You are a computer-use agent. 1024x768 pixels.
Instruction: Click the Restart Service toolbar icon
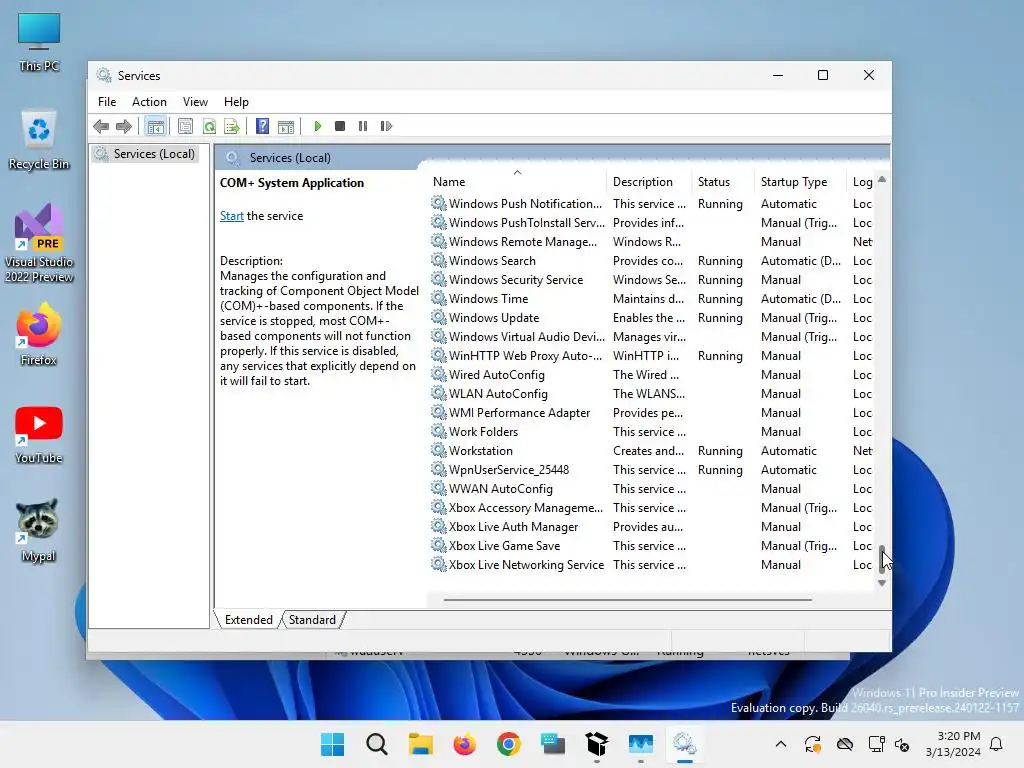[x=386, y=126]
